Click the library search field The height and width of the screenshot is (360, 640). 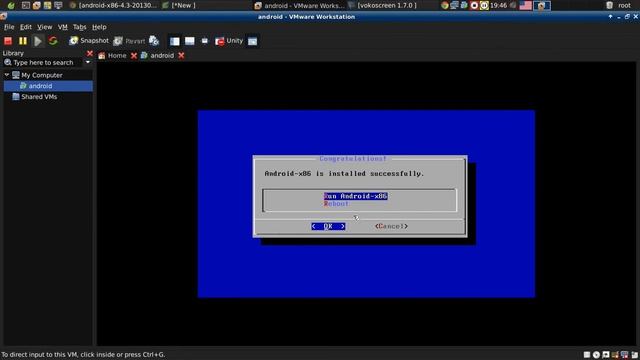tap(43, 62)
